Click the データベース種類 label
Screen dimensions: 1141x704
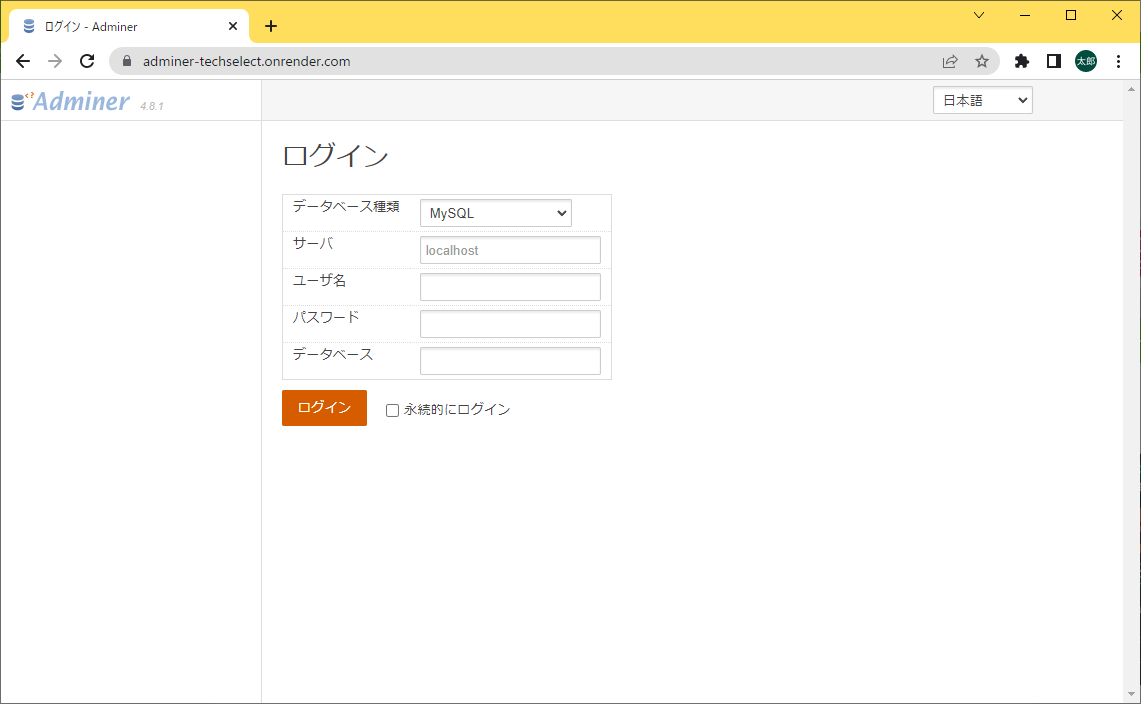pos(346,207)
